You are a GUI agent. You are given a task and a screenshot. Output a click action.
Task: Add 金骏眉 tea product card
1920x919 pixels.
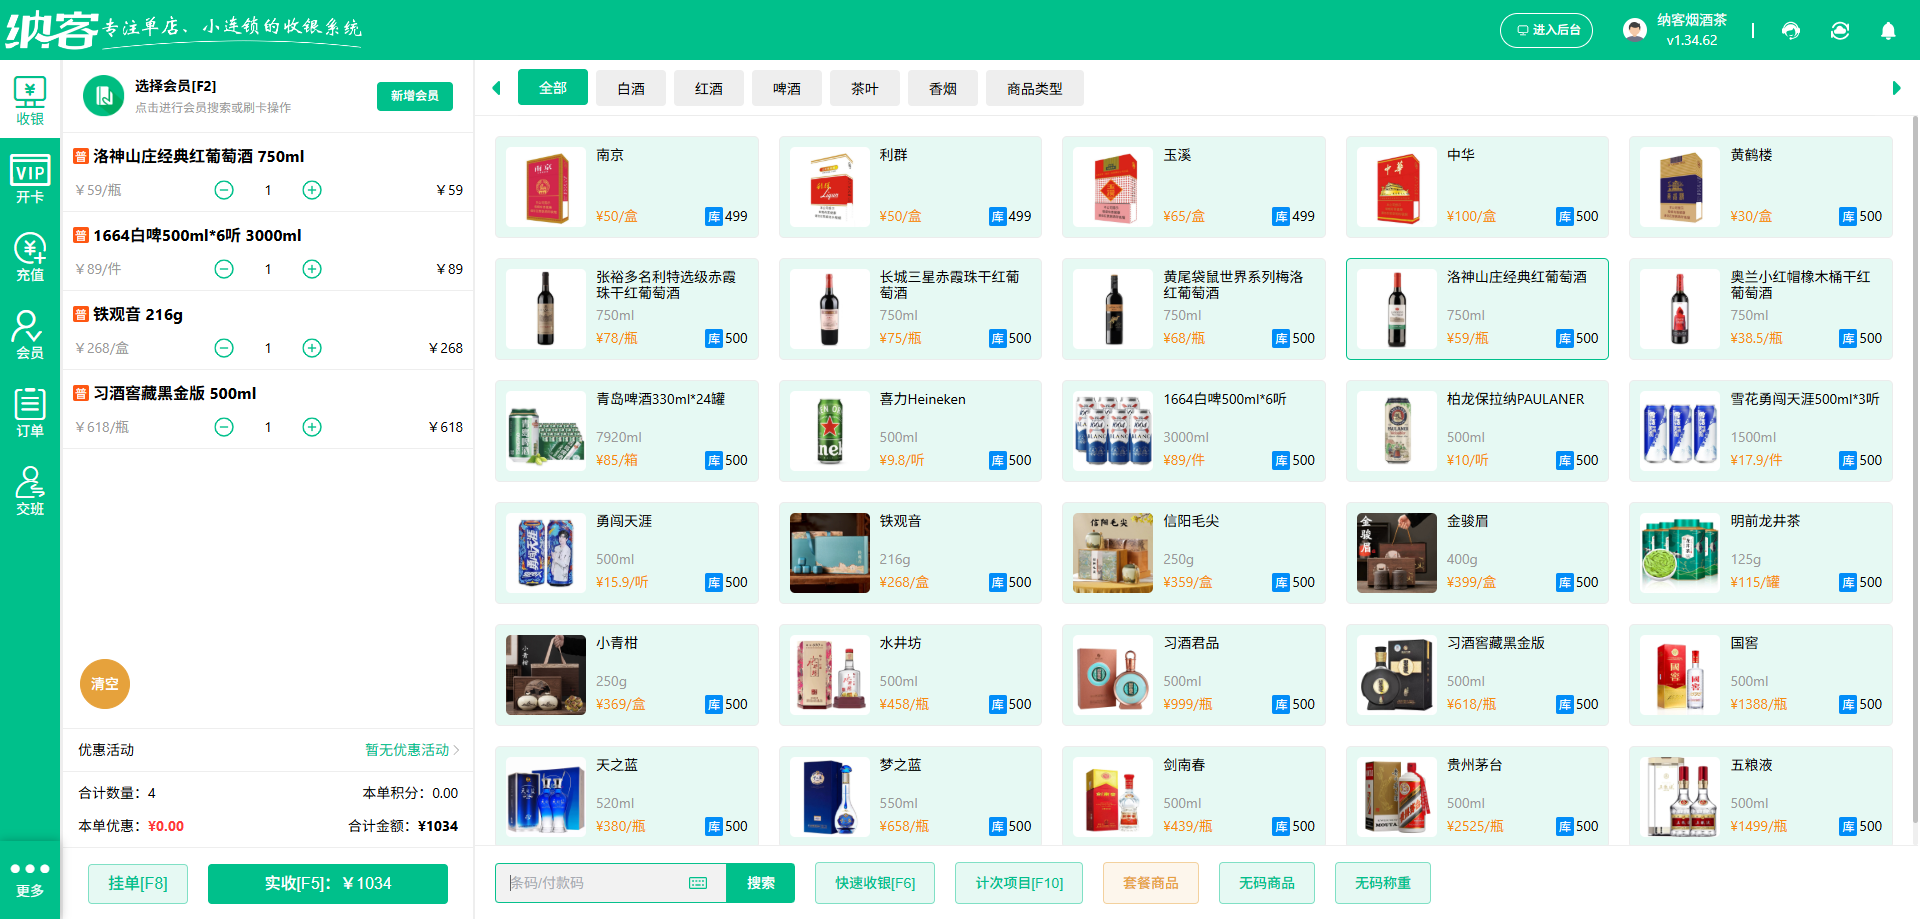coord(1477,553)
